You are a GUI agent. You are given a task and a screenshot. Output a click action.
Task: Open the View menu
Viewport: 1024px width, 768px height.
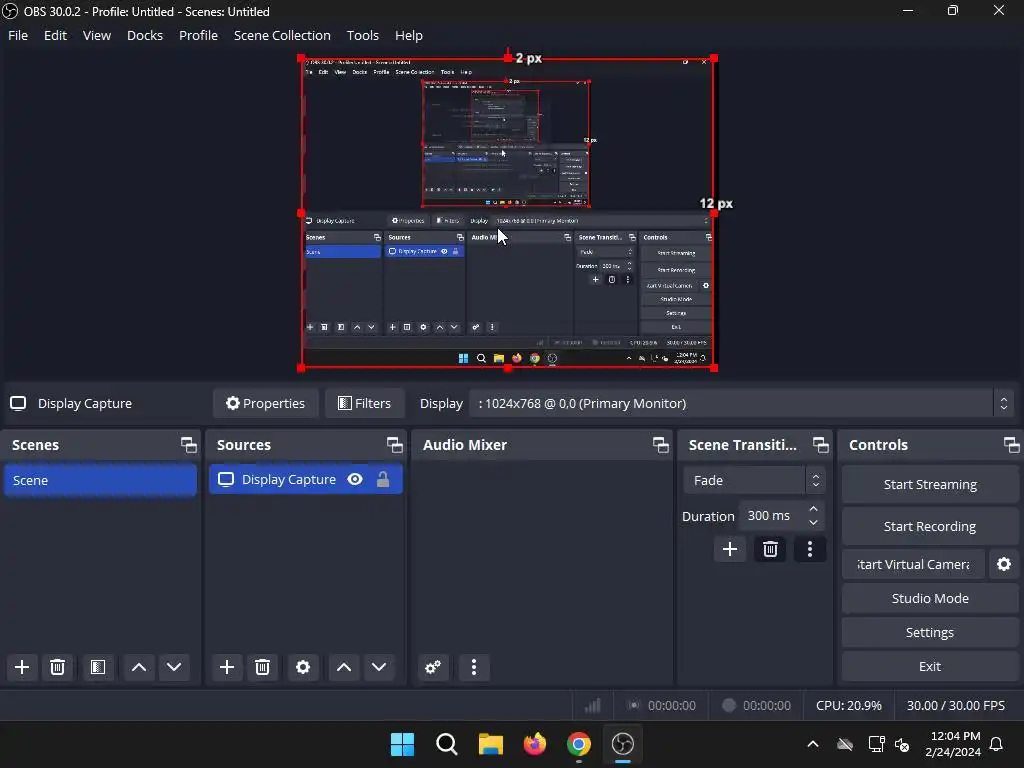click(97, 35)
